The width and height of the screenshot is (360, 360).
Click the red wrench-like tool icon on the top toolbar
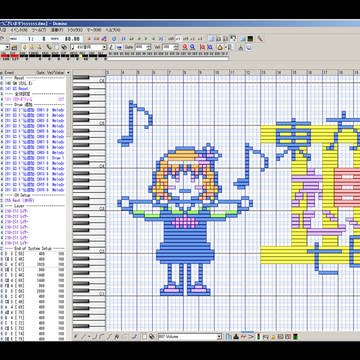(260, 38)
